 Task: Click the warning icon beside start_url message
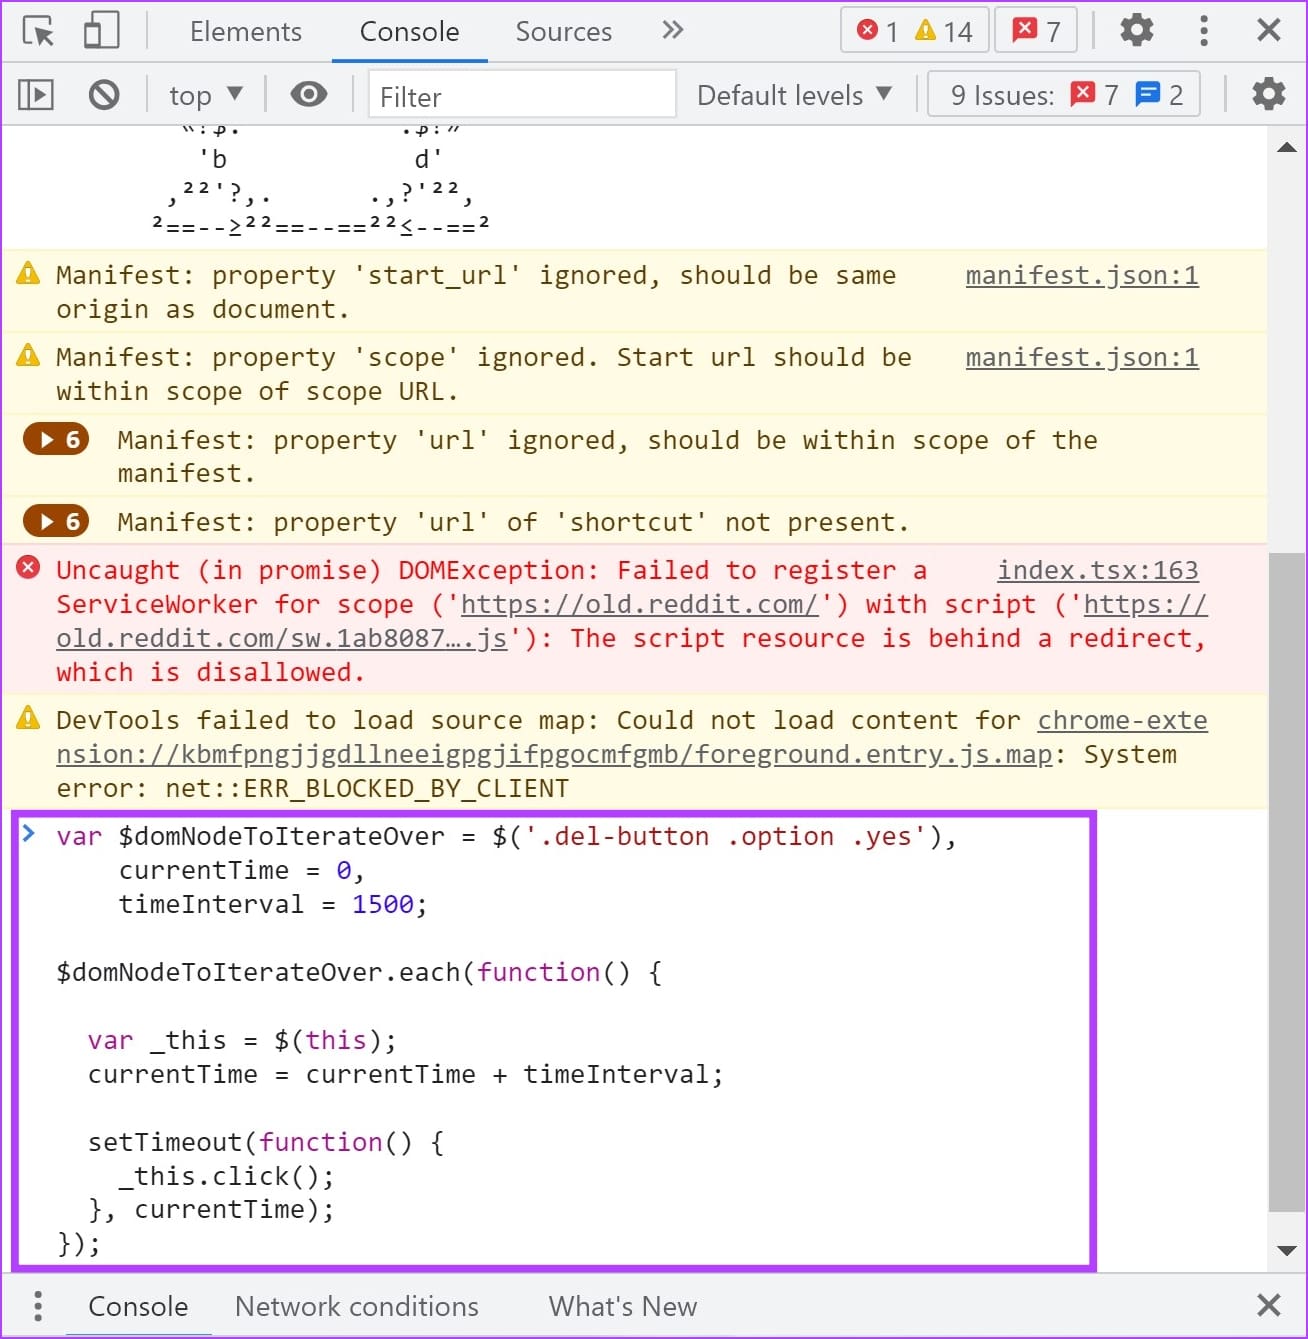[x=29, y=273]
